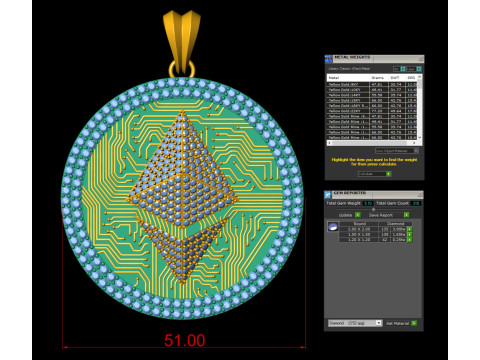Close the Gem Reporter panel
Screen dimensions: 480x360
[x=420, y=195]
